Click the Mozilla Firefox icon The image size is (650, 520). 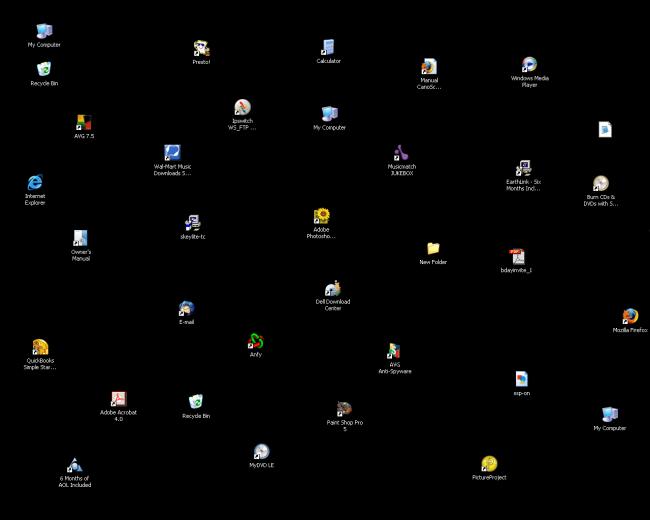[x=630, y=317]
